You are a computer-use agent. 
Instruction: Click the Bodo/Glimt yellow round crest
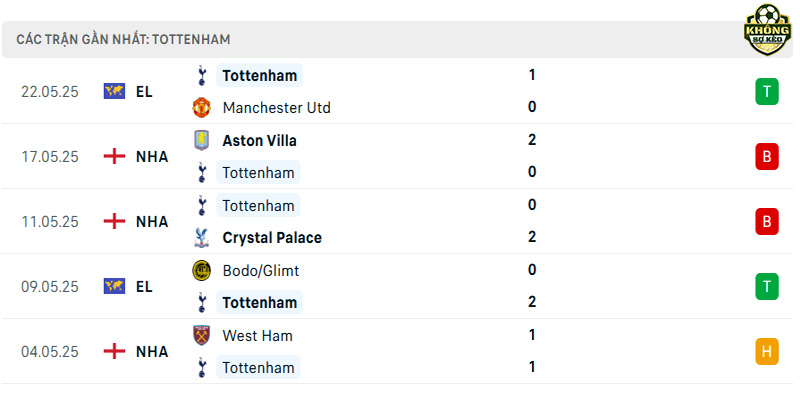pyautogui.click(x=202, y=270)
